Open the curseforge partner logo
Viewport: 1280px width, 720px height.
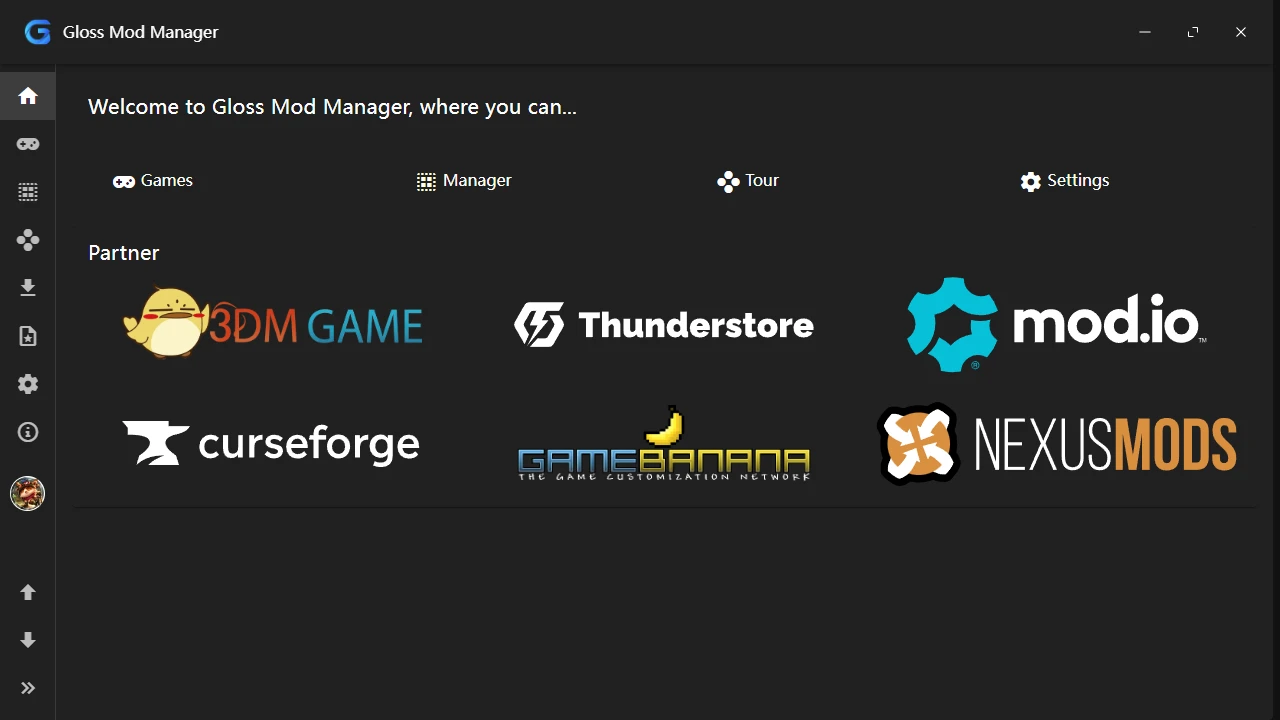[272, 443]
